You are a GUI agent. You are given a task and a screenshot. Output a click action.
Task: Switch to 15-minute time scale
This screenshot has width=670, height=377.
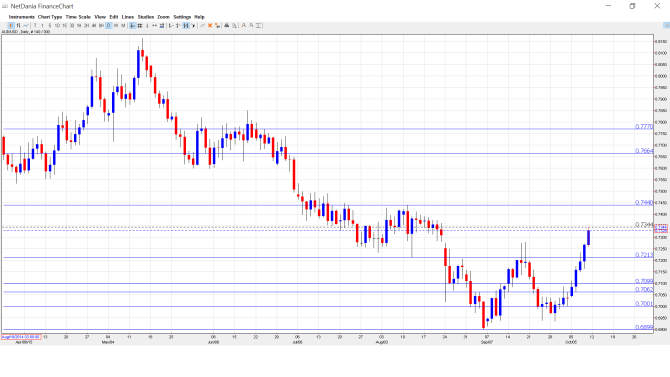tap(65, 26)
